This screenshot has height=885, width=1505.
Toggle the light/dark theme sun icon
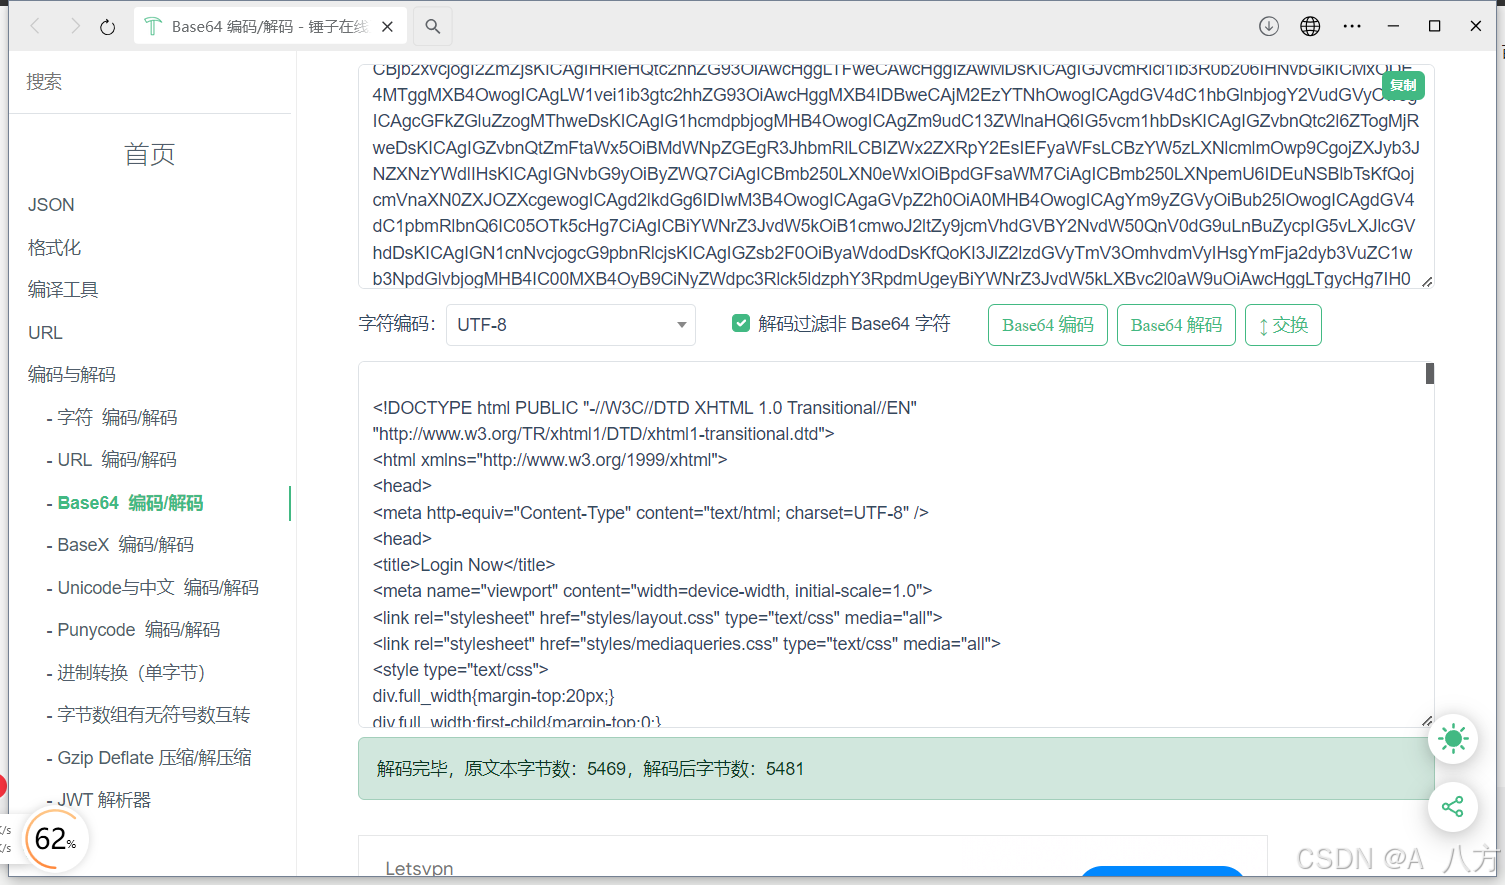(1452, 739)
